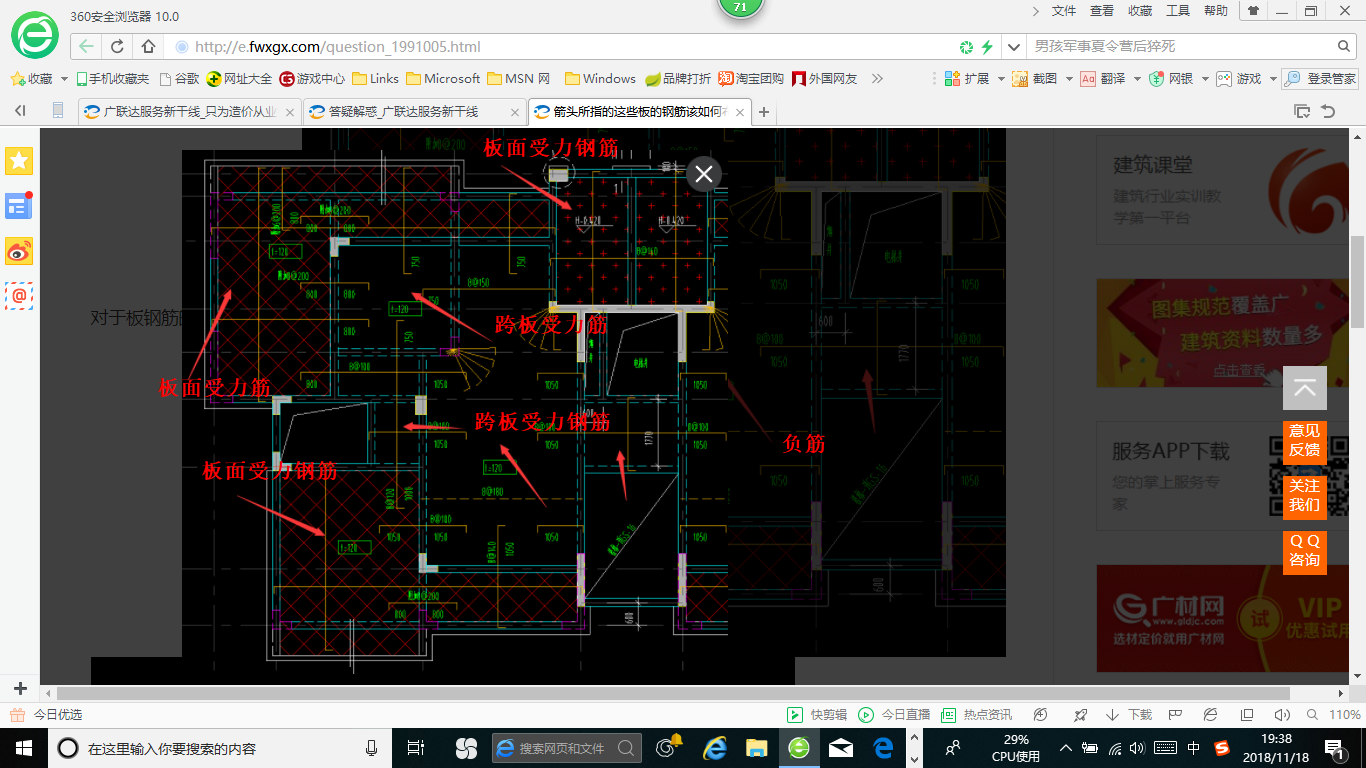Open the 查看 menu
The image size is (1366, 768).
pyautogui.click(x=1102, y=10)
